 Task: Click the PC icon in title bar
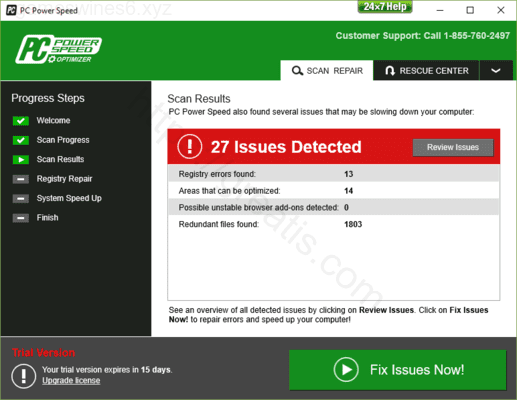pos(11,10)
